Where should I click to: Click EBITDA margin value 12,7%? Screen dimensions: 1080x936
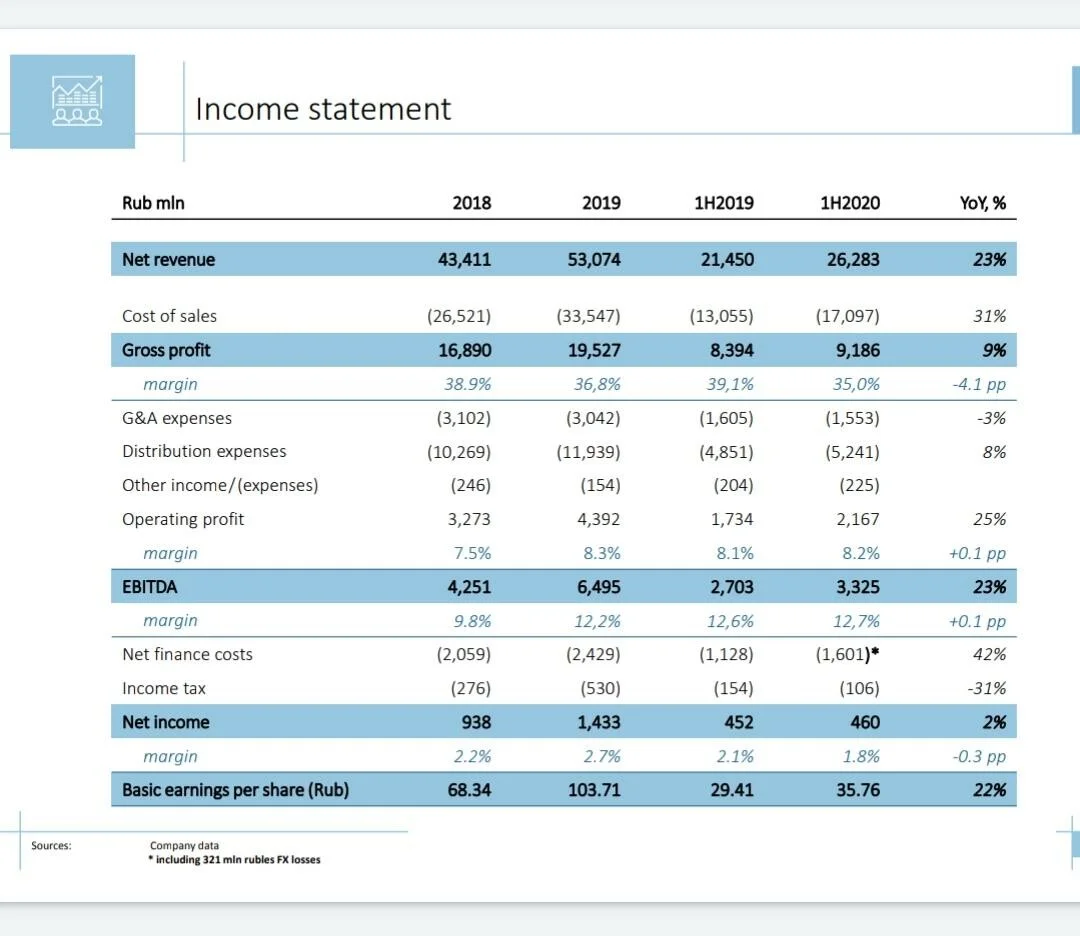tap(856, 621)
